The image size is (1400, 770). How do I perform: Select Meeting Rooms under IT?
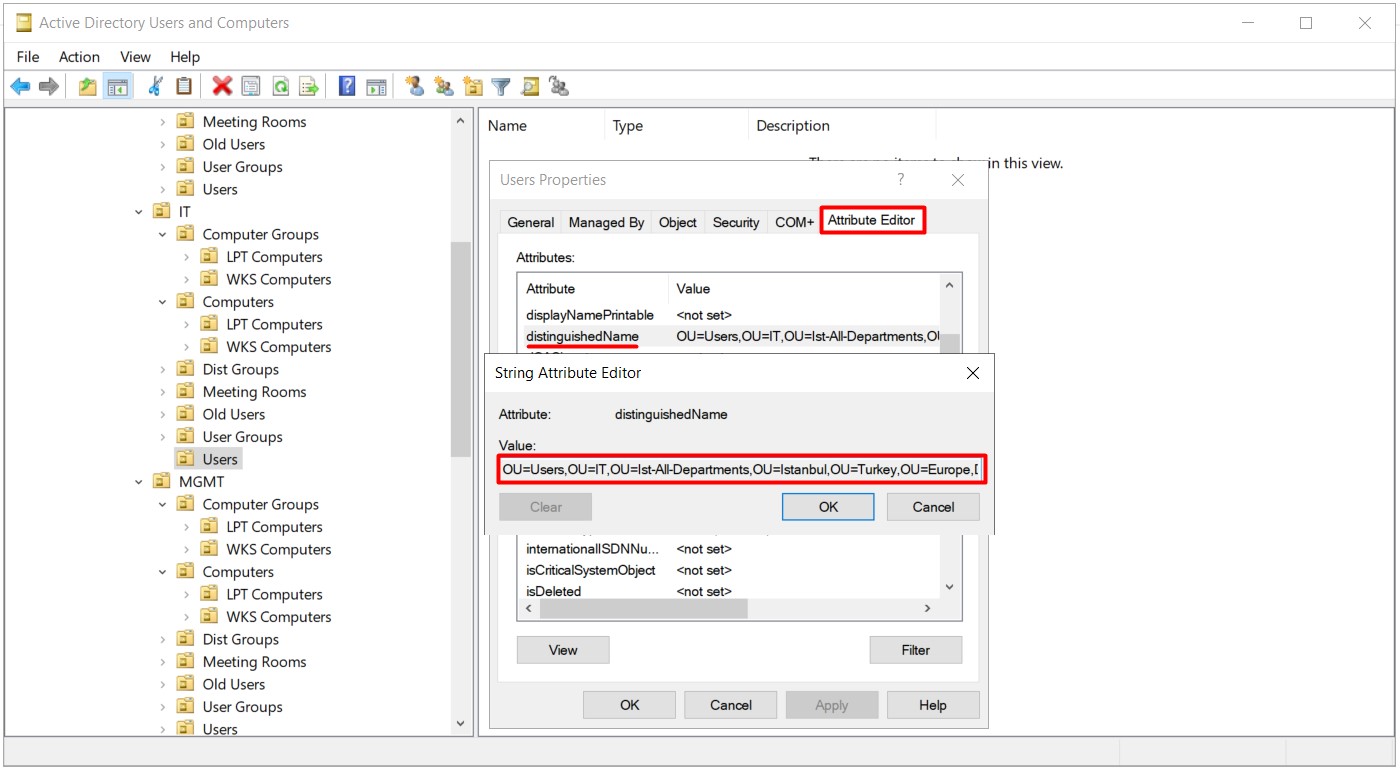point(254,392)
